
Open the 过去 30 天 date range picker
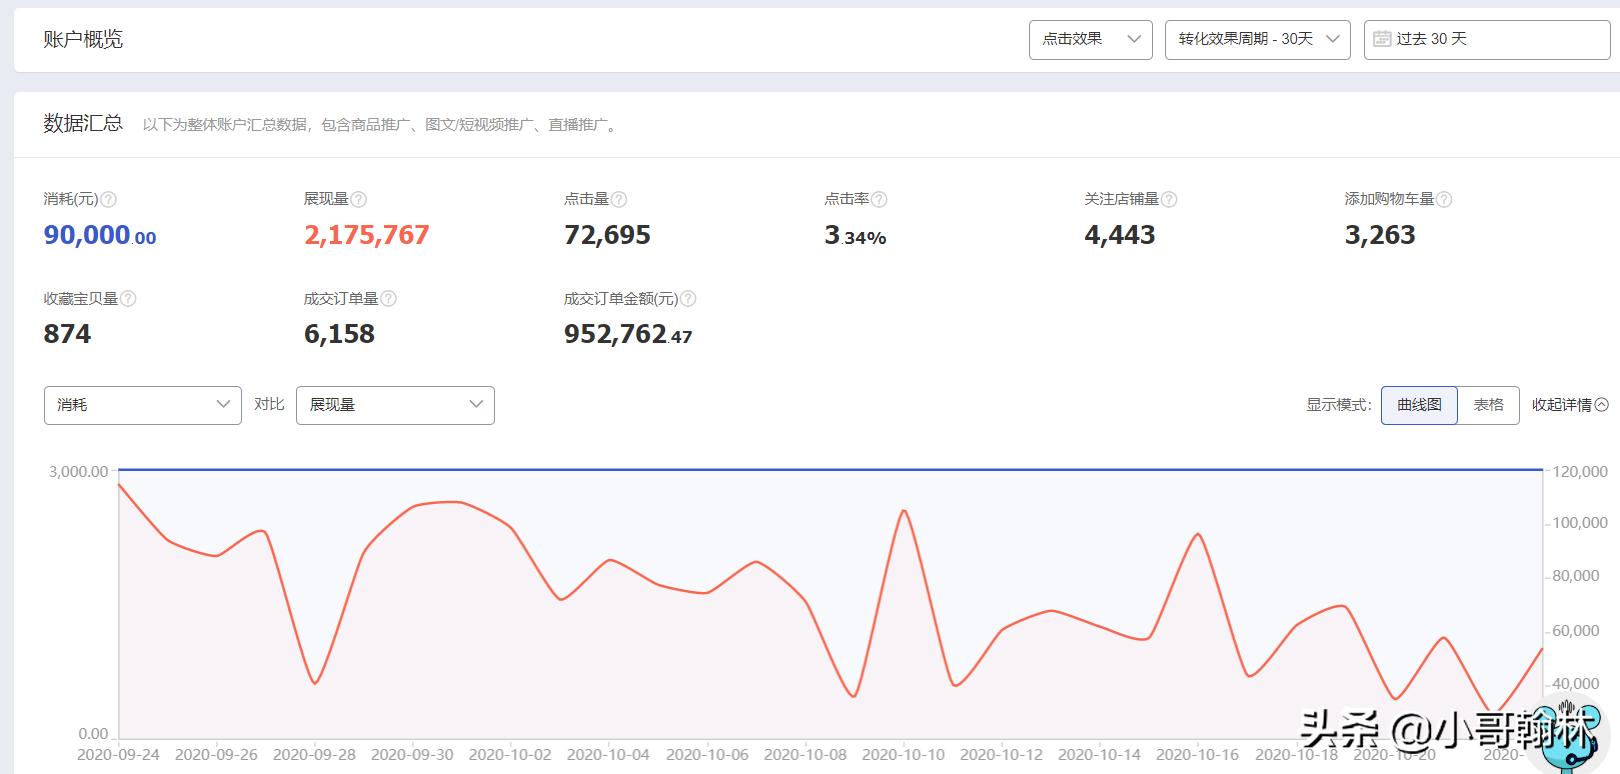(1487, 40)
